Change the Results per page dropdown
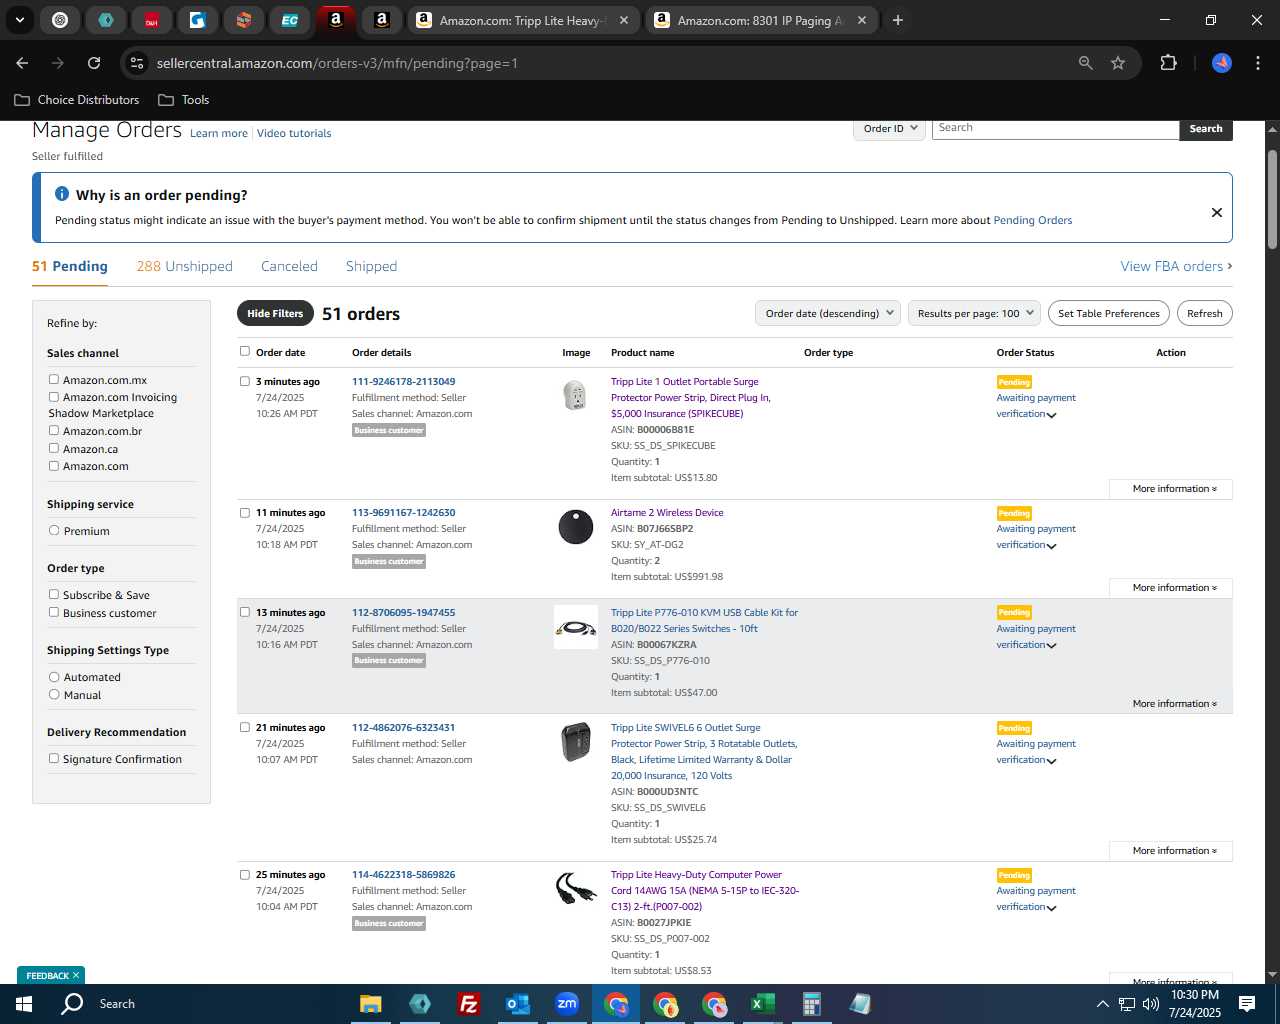Image resolution: width=1280 pixels, height=1024 pixels. coord(975,313)
